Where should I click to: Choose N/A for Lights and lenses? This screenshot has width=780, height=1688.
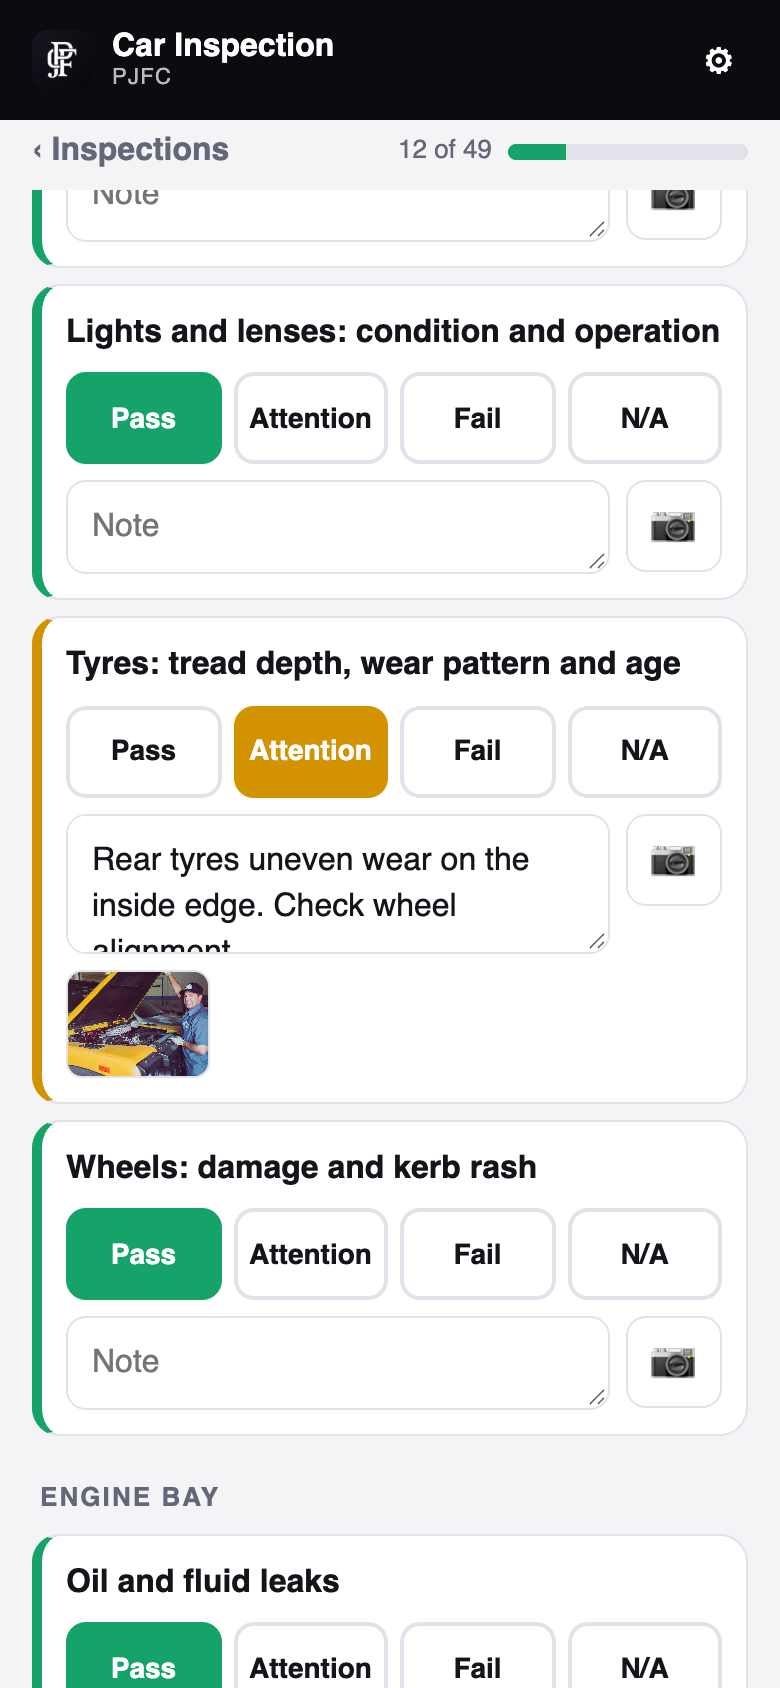point(645,418)
